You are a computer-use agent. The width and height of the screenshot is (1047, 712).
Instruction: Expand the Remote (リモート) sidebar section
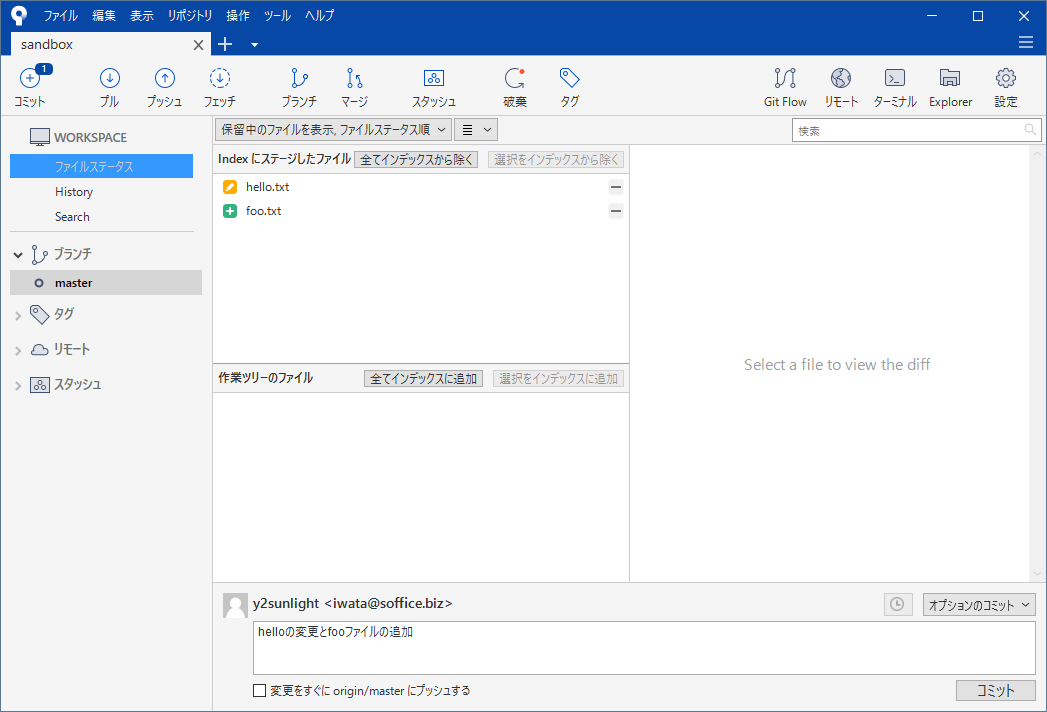(17, 350)
